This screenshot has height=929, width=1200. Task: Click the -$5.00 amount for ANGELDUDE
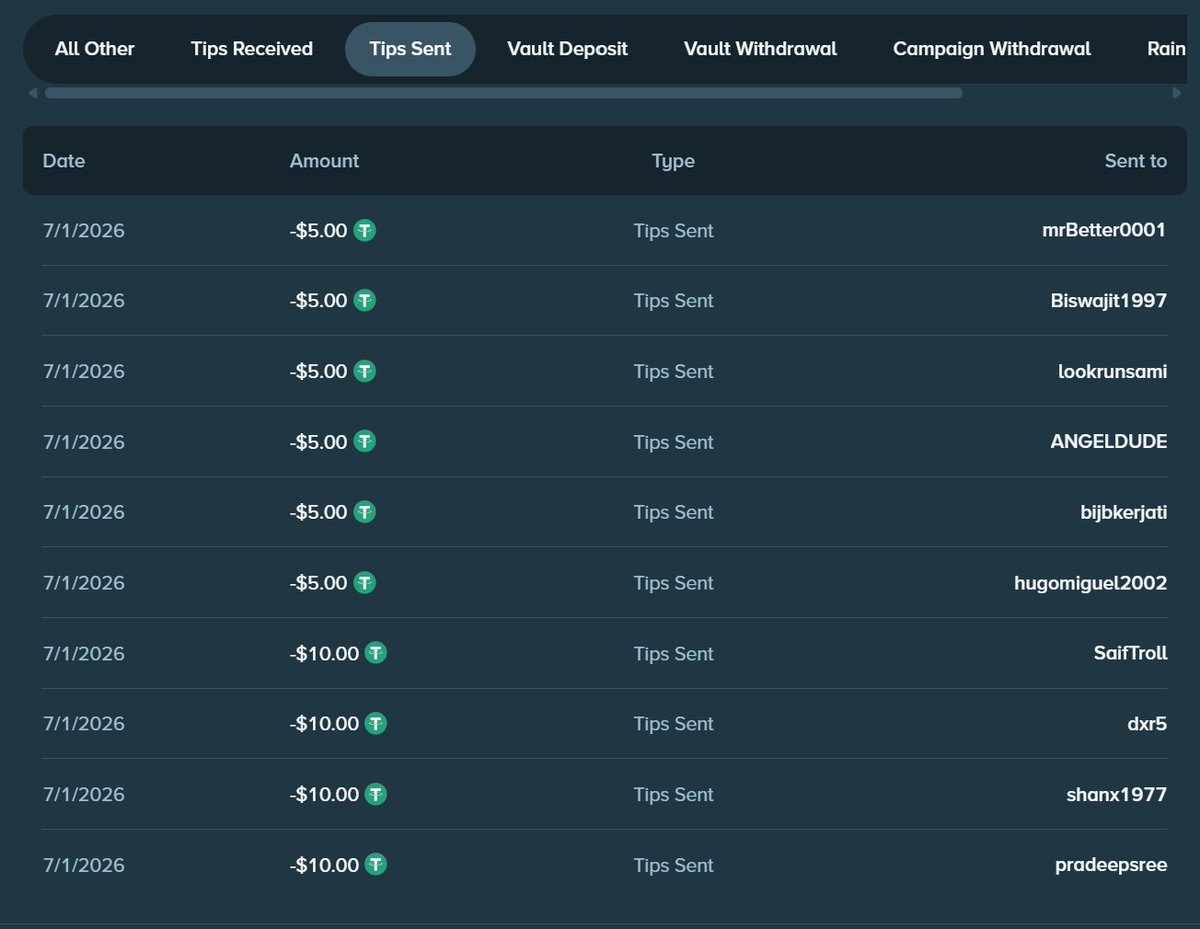318,441
